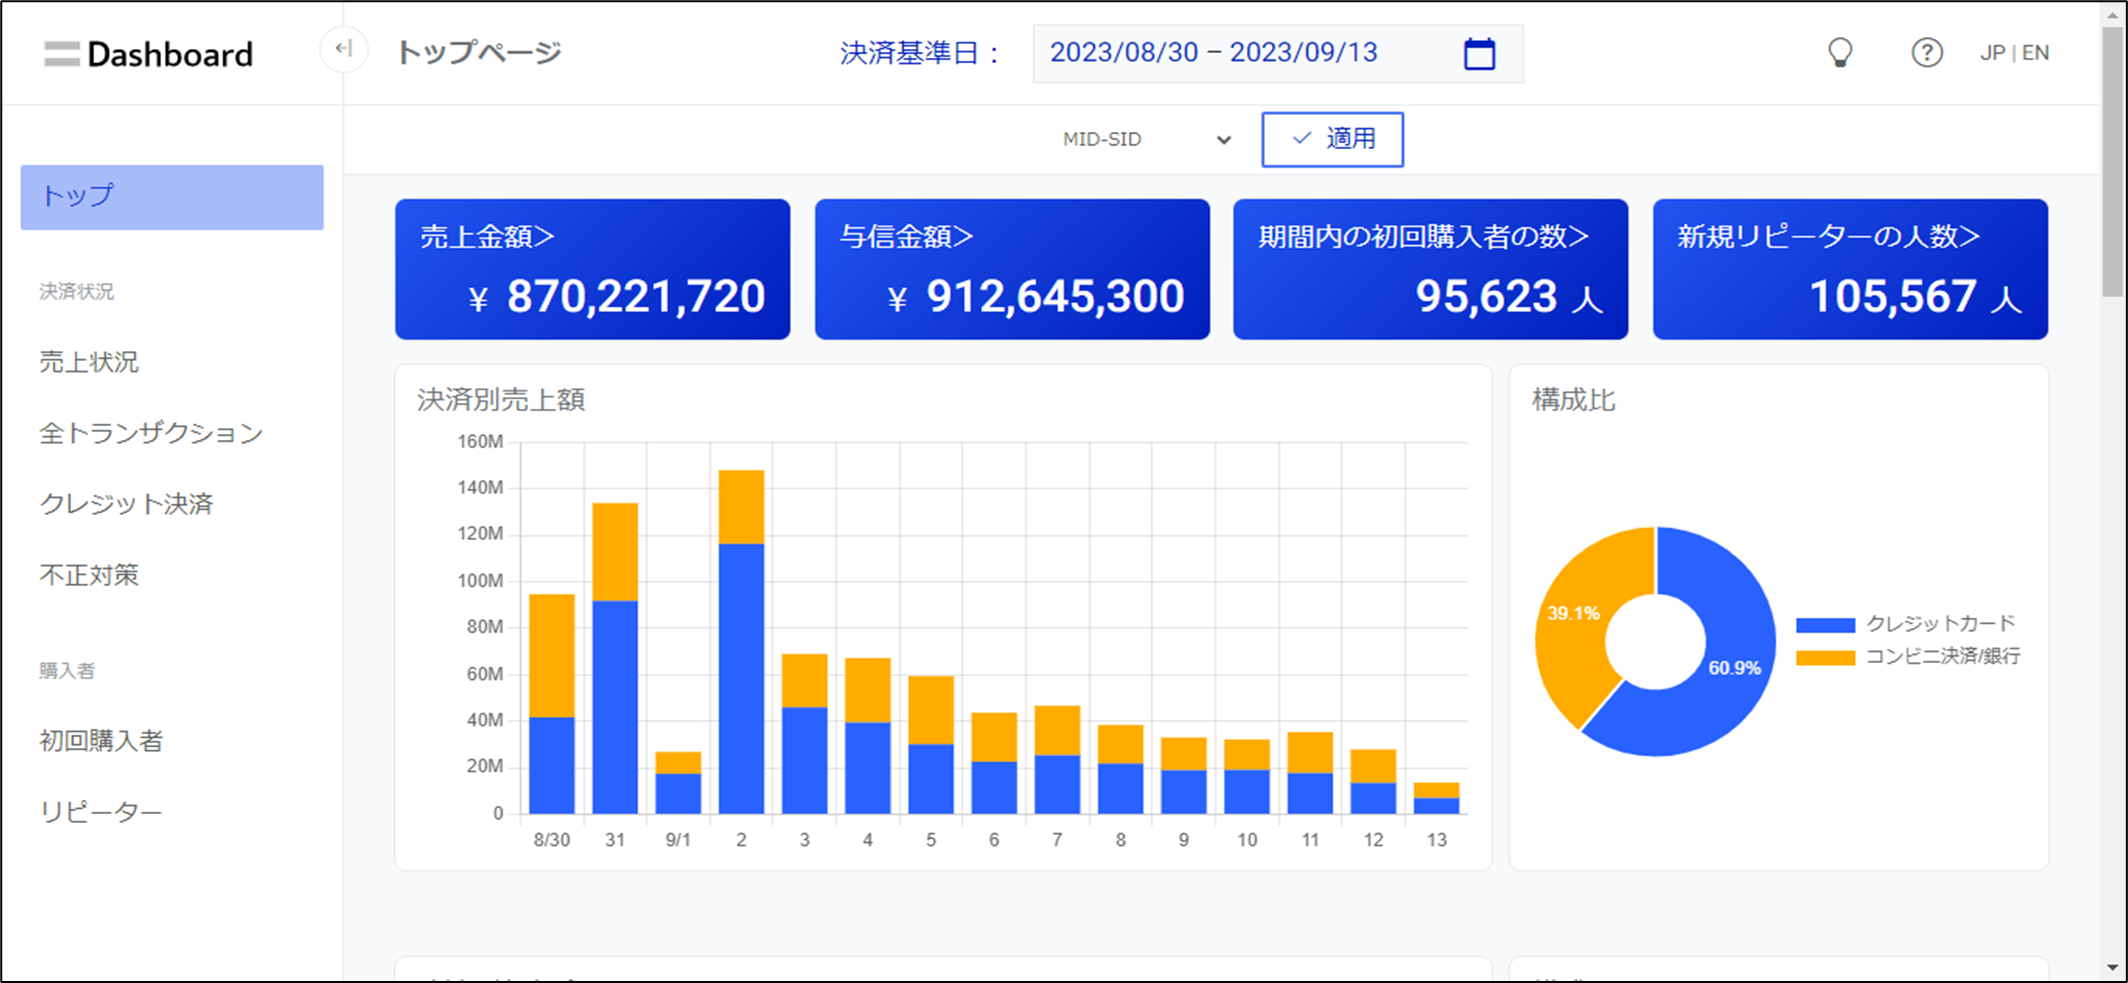Click the トップページ page heading
Image resolution: width=2128 pixels, height=983 pixels.
pos(479,52)
